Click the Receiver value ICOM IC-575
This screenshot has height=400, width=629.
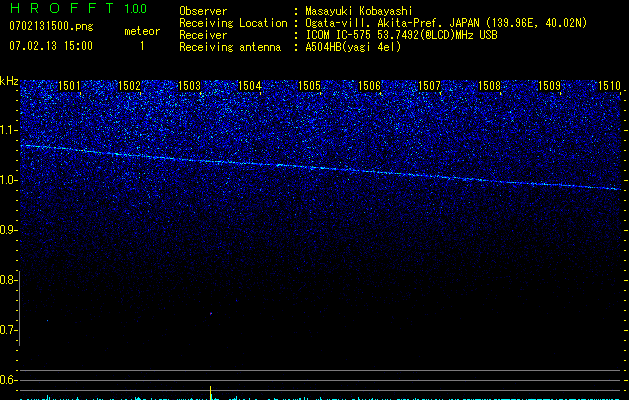point(338,35)
